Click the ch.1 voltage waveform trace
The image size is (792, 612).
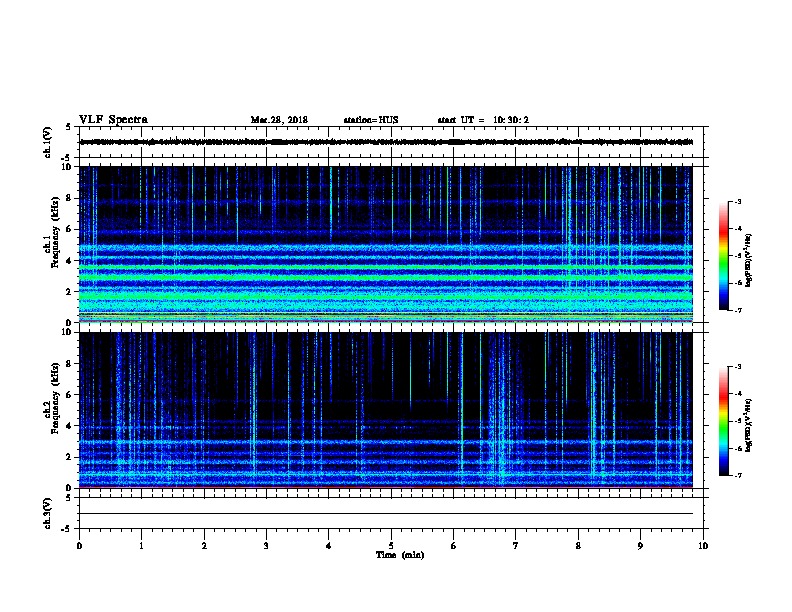(386, 142)
